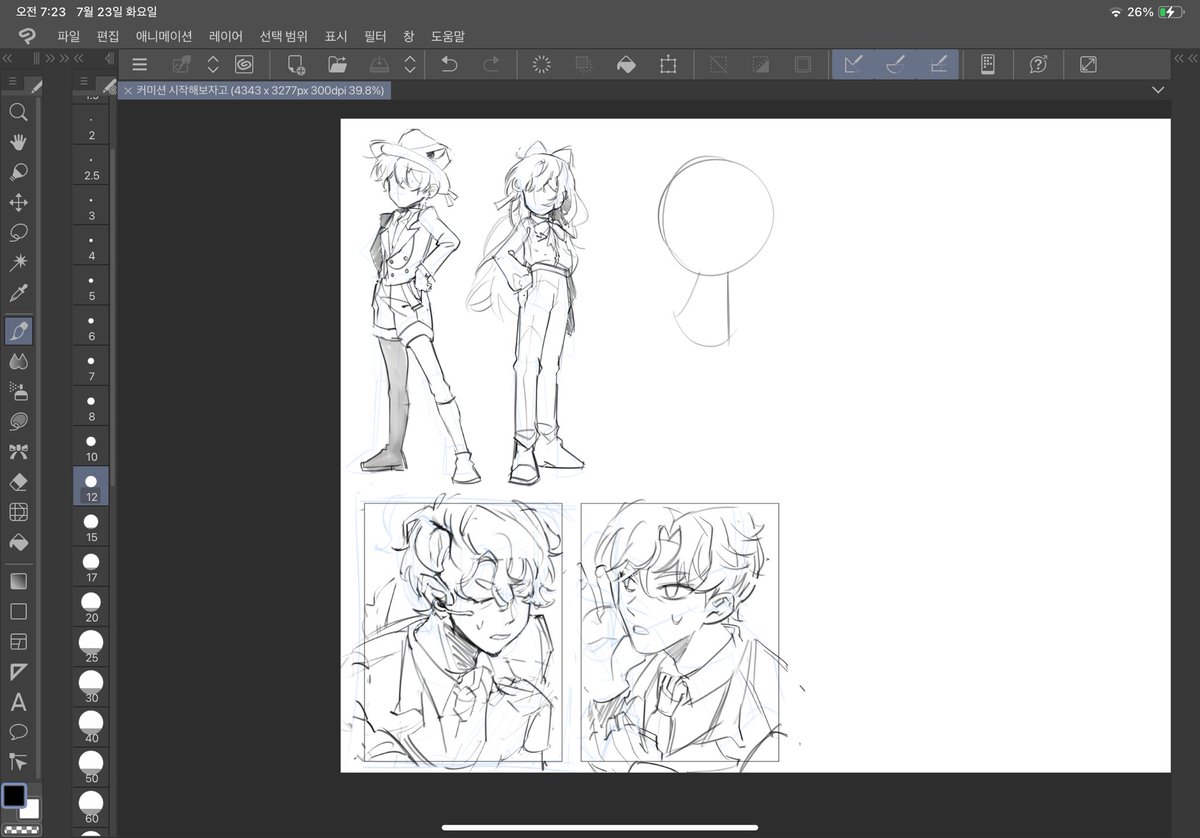This screenshot has height=838, width=1200.
Task: Open a file with folder icon
Action: click(x=337, y=64)
